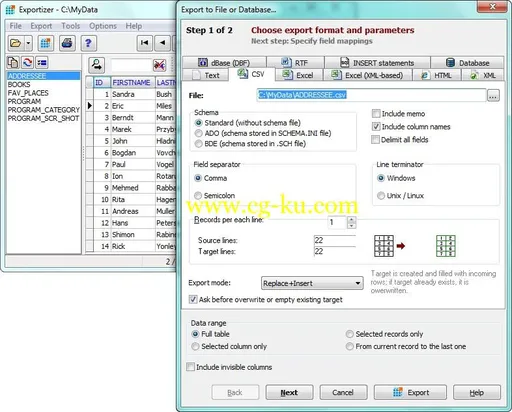Image resolution: width=512 pixels, height=412 pixels.
Task: Click the find record icon in Exportizer
Action: click(97, 65)
